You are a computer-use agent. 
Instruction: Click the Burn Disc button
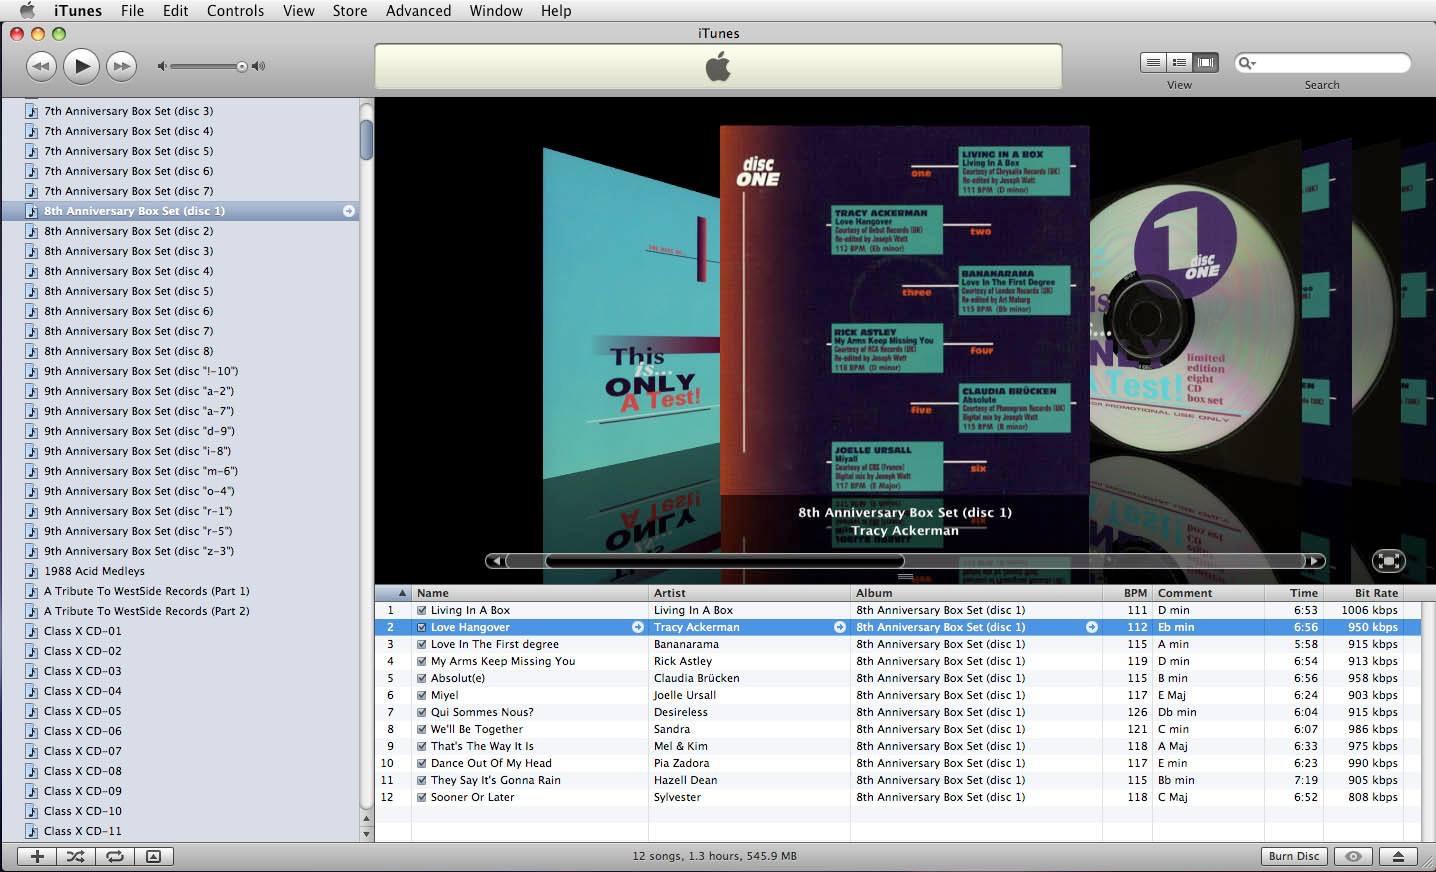(x=1293, y=856)
